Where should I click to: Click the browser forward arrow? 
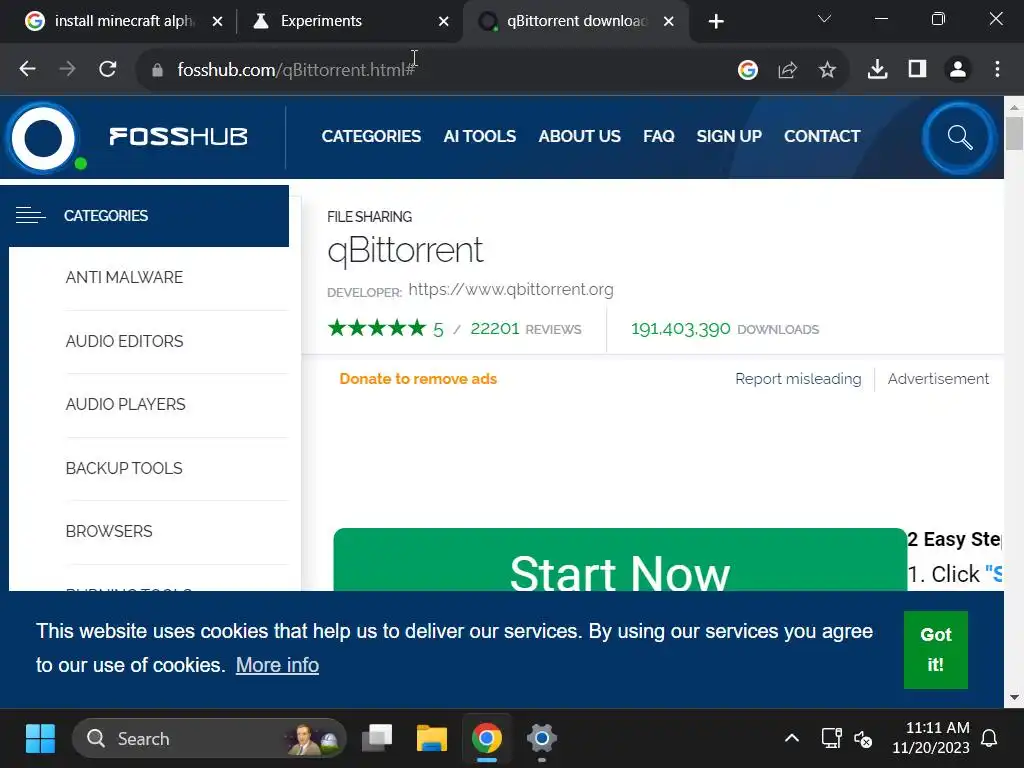click(x=67, y=69)
